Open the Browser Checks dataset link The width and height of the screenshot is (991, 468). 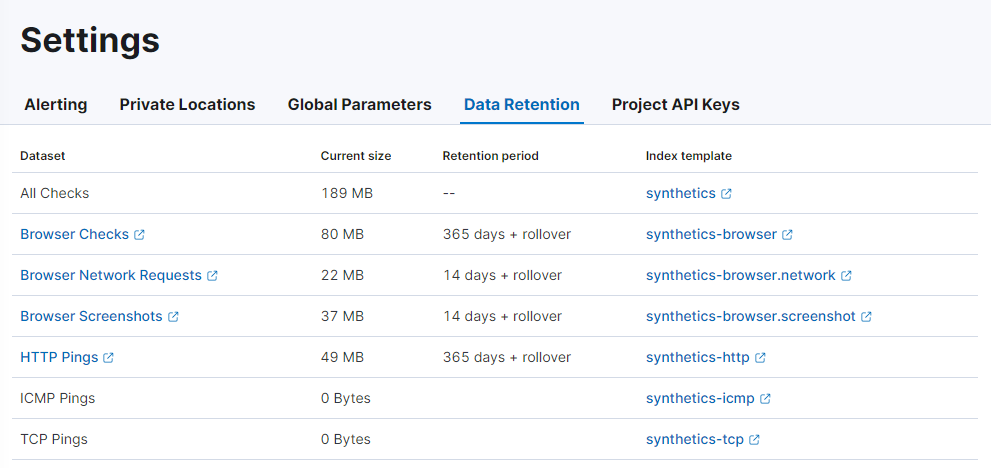(74, 234)
